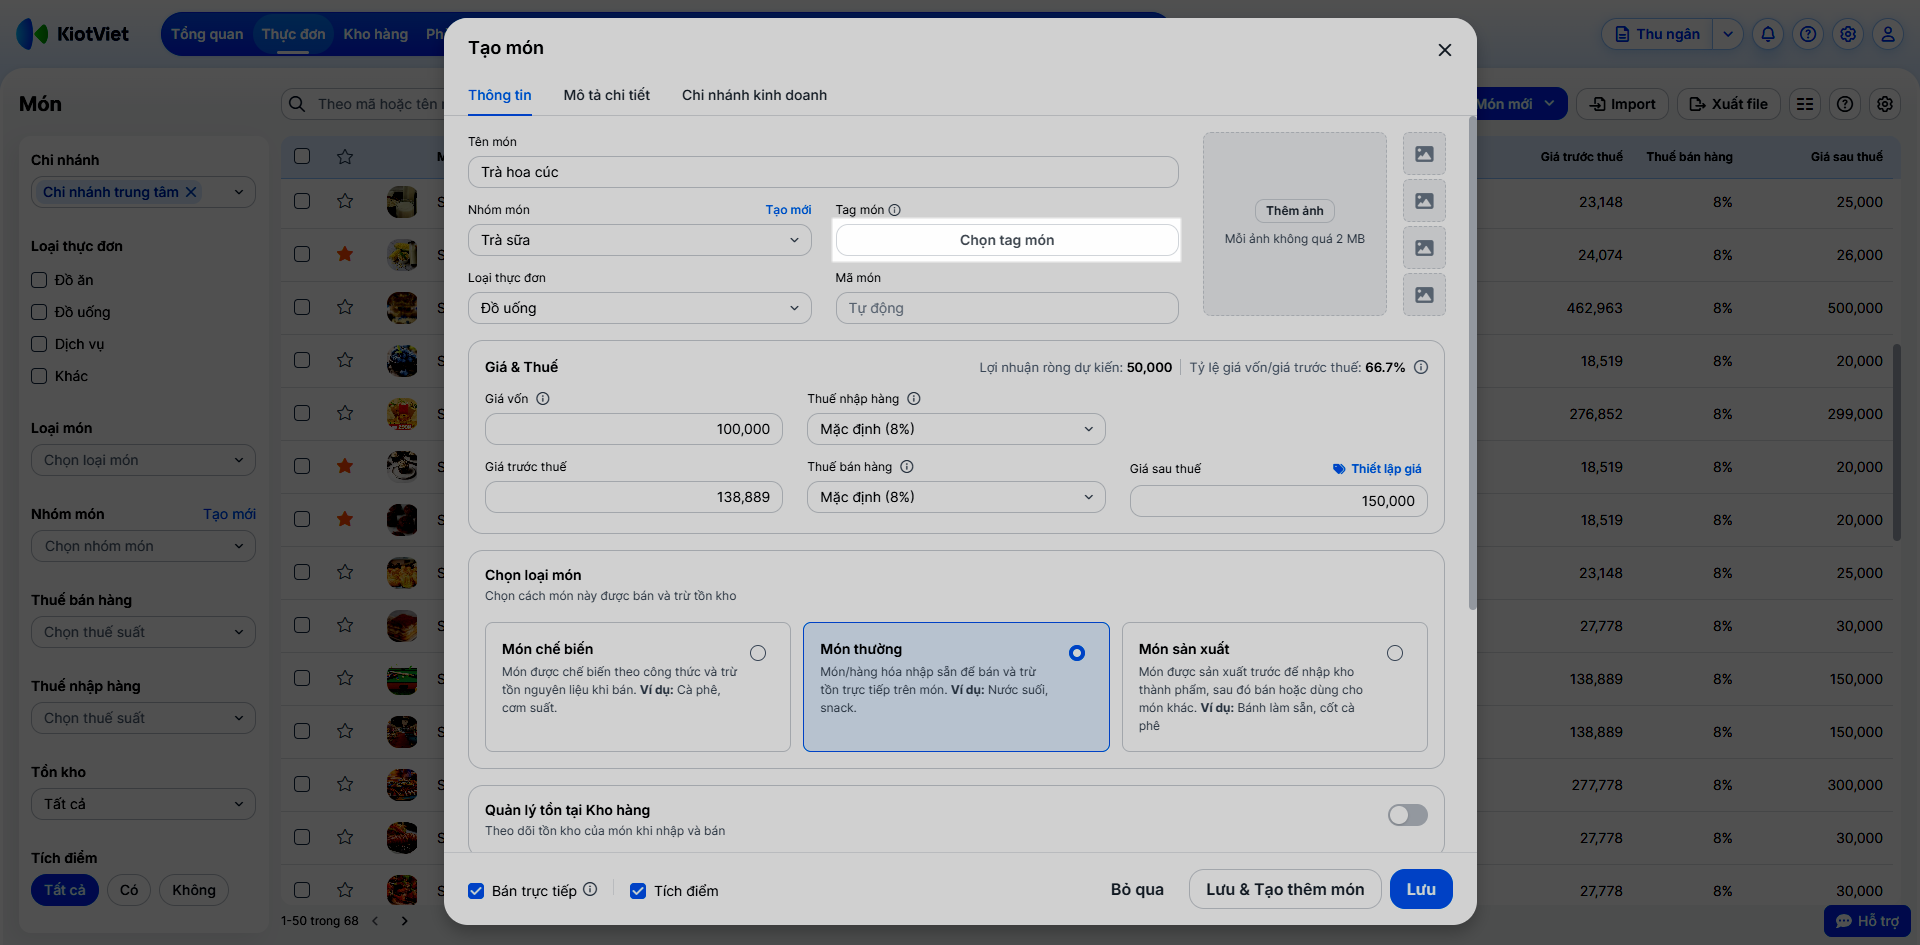1920x945 pixels.
Task: Click Lưu & Tạo thêm món button
Action: pos(1285,889)
